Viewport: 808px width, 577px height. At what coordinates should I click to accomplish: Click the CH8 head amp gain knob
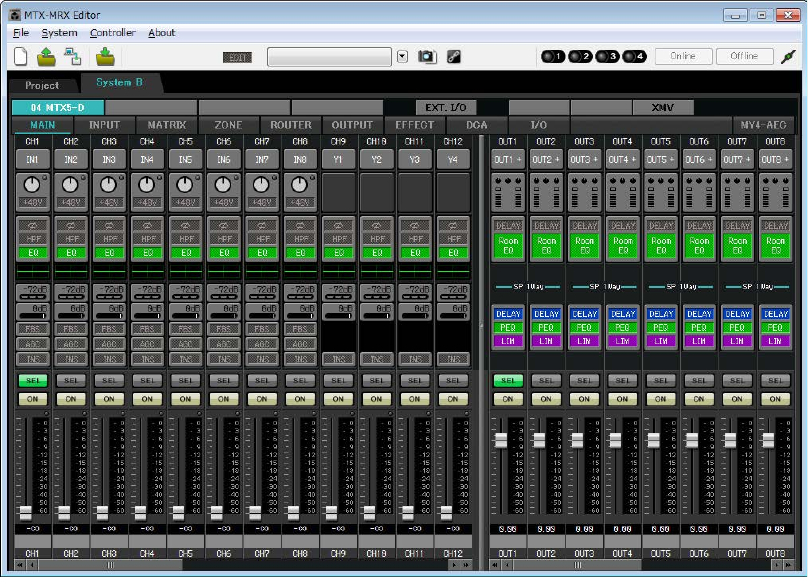coord(299,184)
